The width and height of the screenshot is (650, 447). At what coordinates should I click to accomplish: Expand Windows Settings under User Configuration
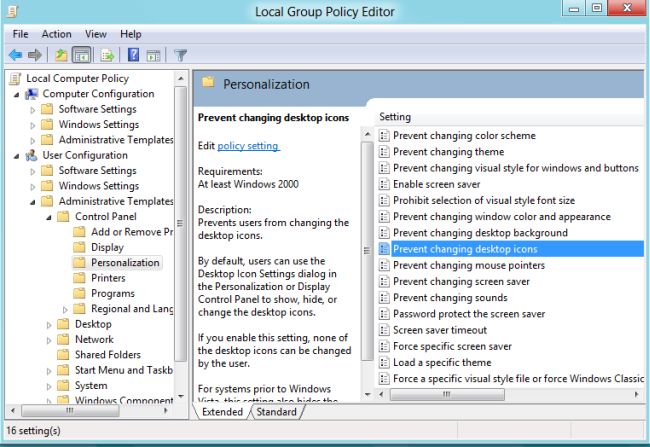coord(32,187)
